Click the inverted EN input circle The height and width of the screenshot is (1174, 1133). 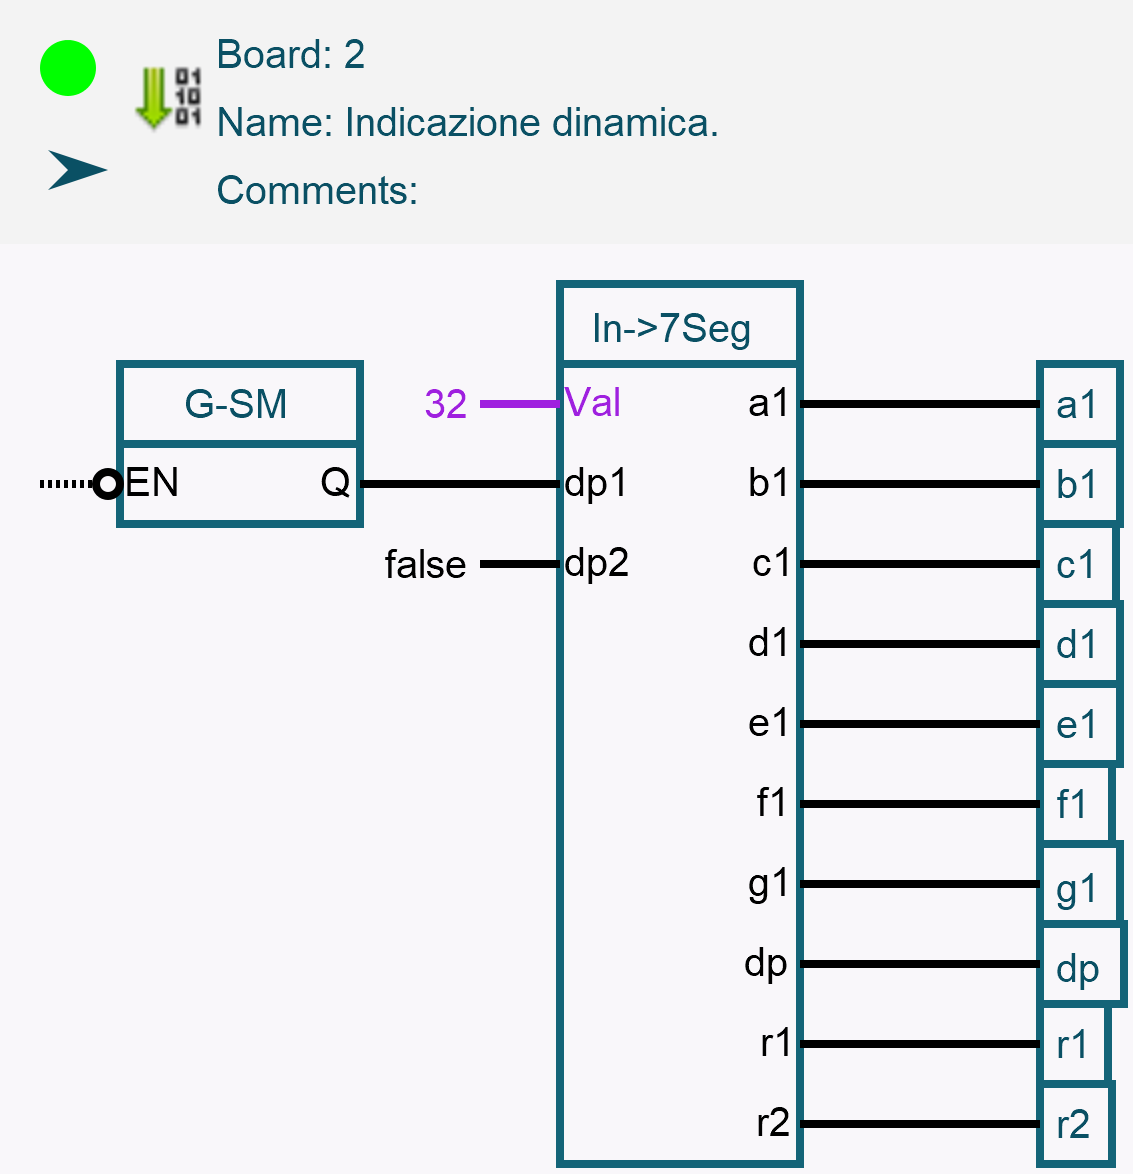[107, 484]
